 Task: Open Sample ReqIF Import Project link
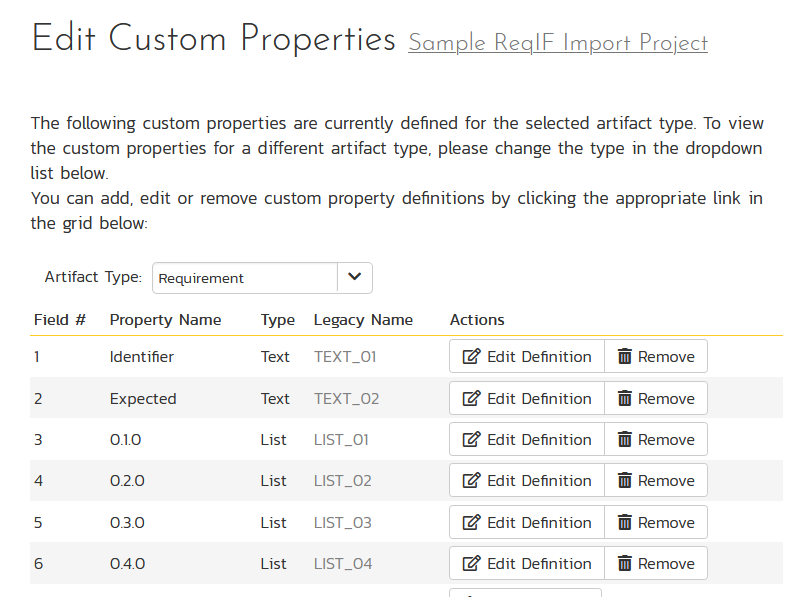click(558, 43)
